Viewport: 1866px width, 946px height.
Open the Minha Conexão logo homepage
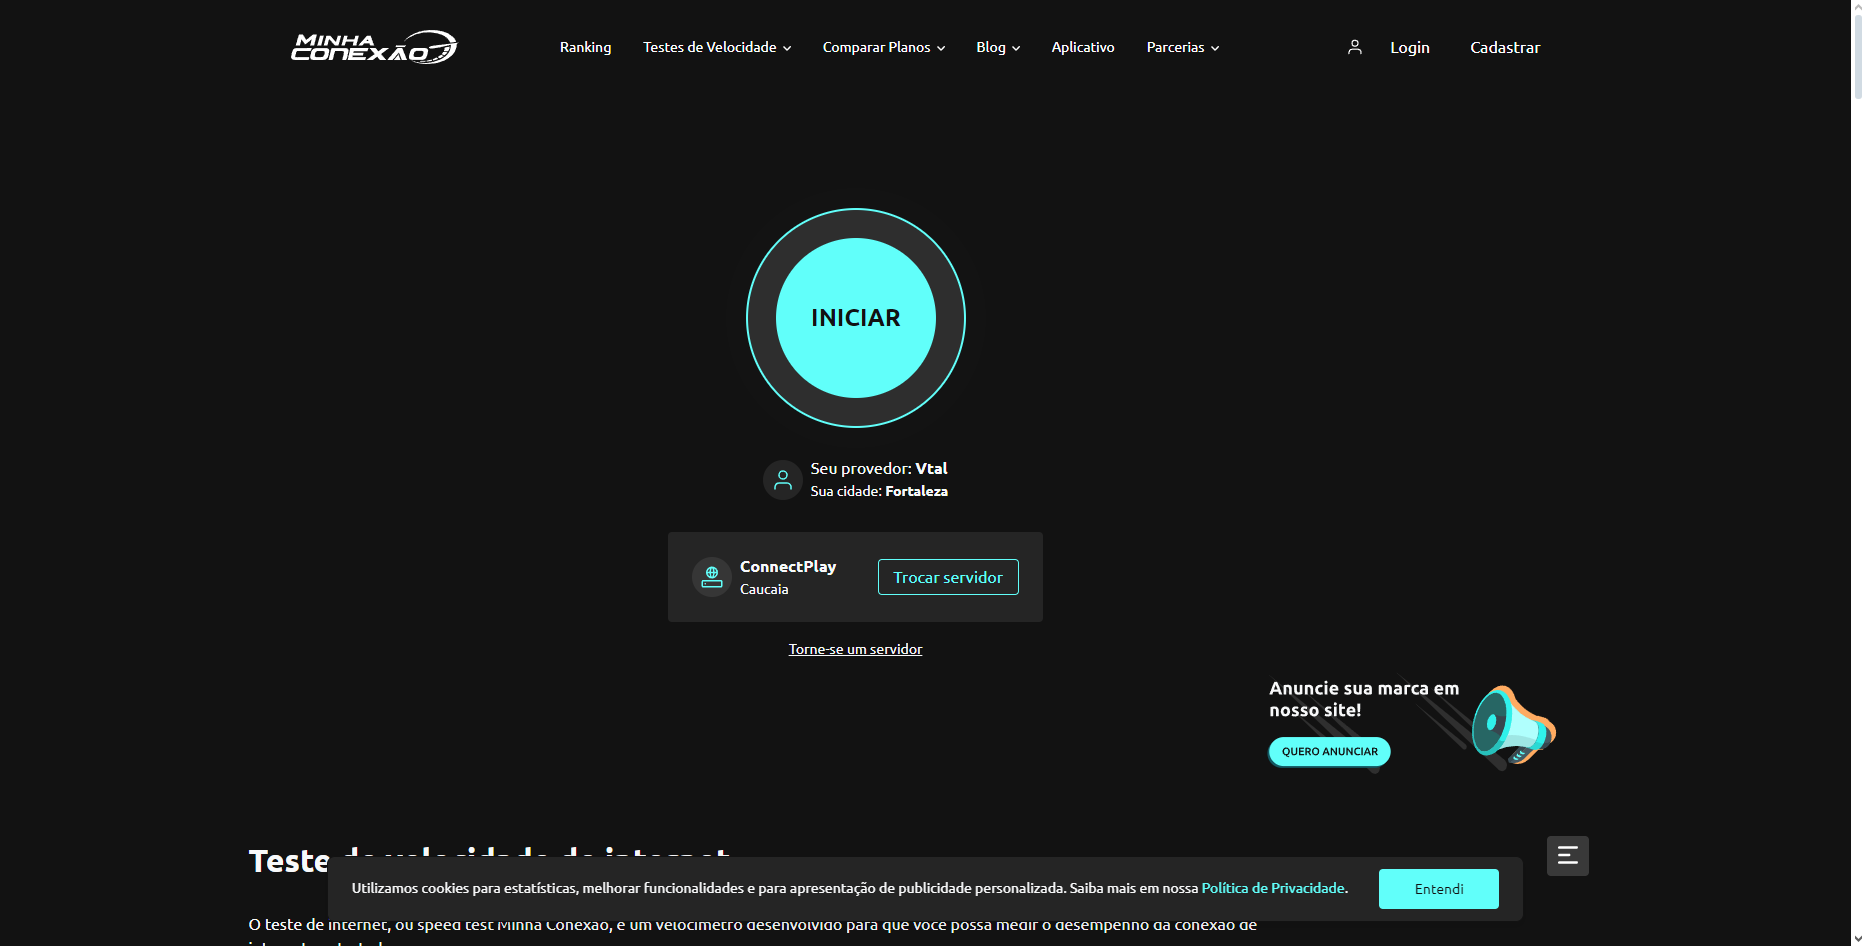tap(374, 47)
